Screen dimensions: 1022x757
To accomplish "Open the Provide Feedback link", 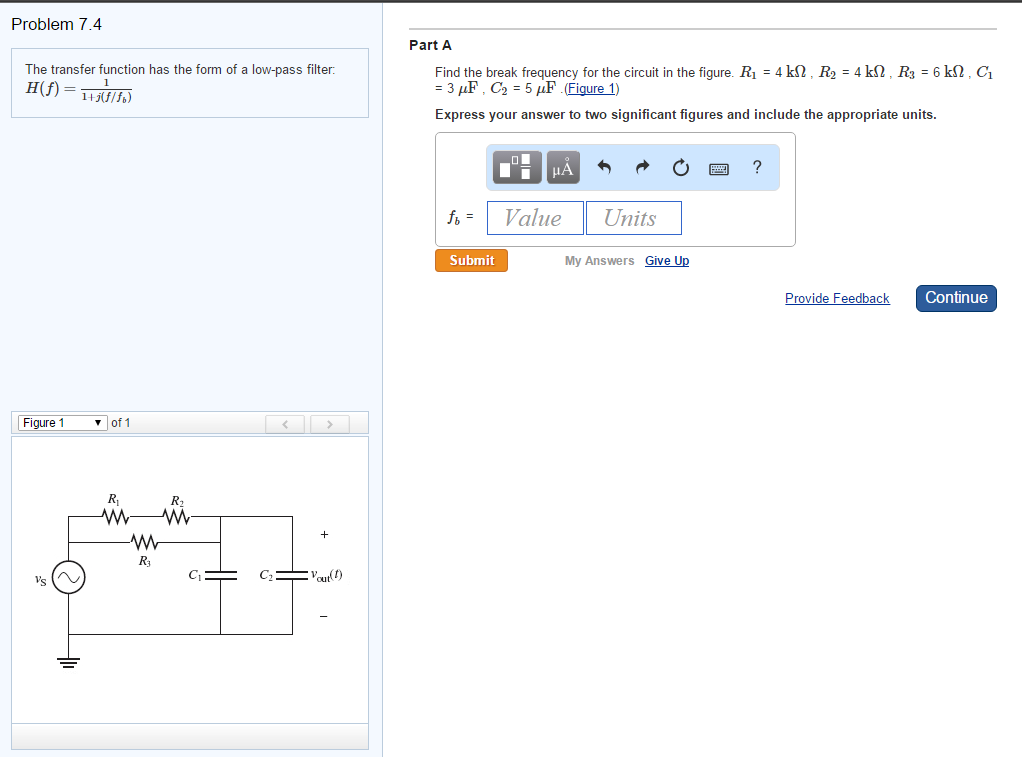I will click(x=837, y=298).
